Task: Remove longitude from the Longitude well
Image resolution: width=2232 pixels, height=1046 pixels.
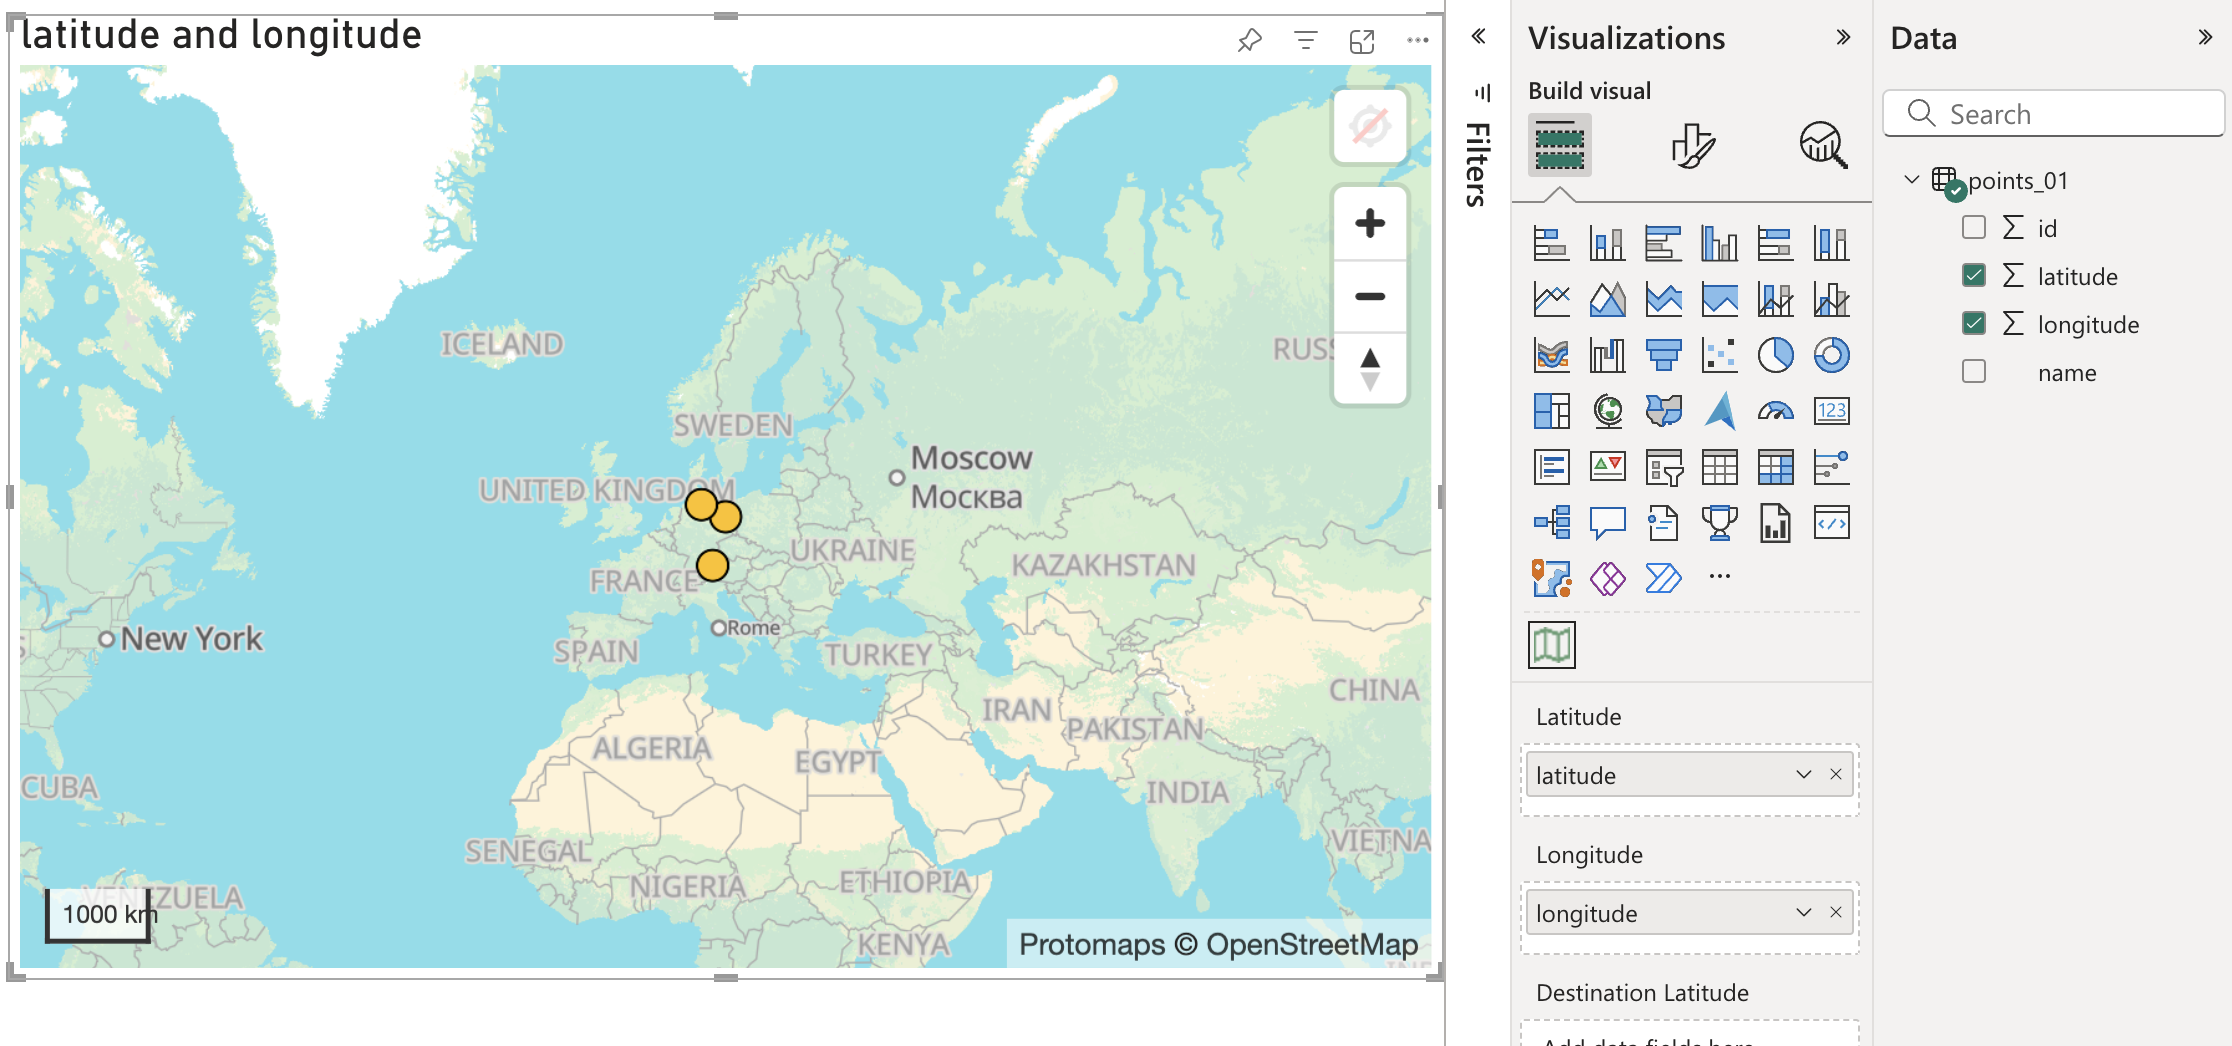Action: [x=1836, y=912]
